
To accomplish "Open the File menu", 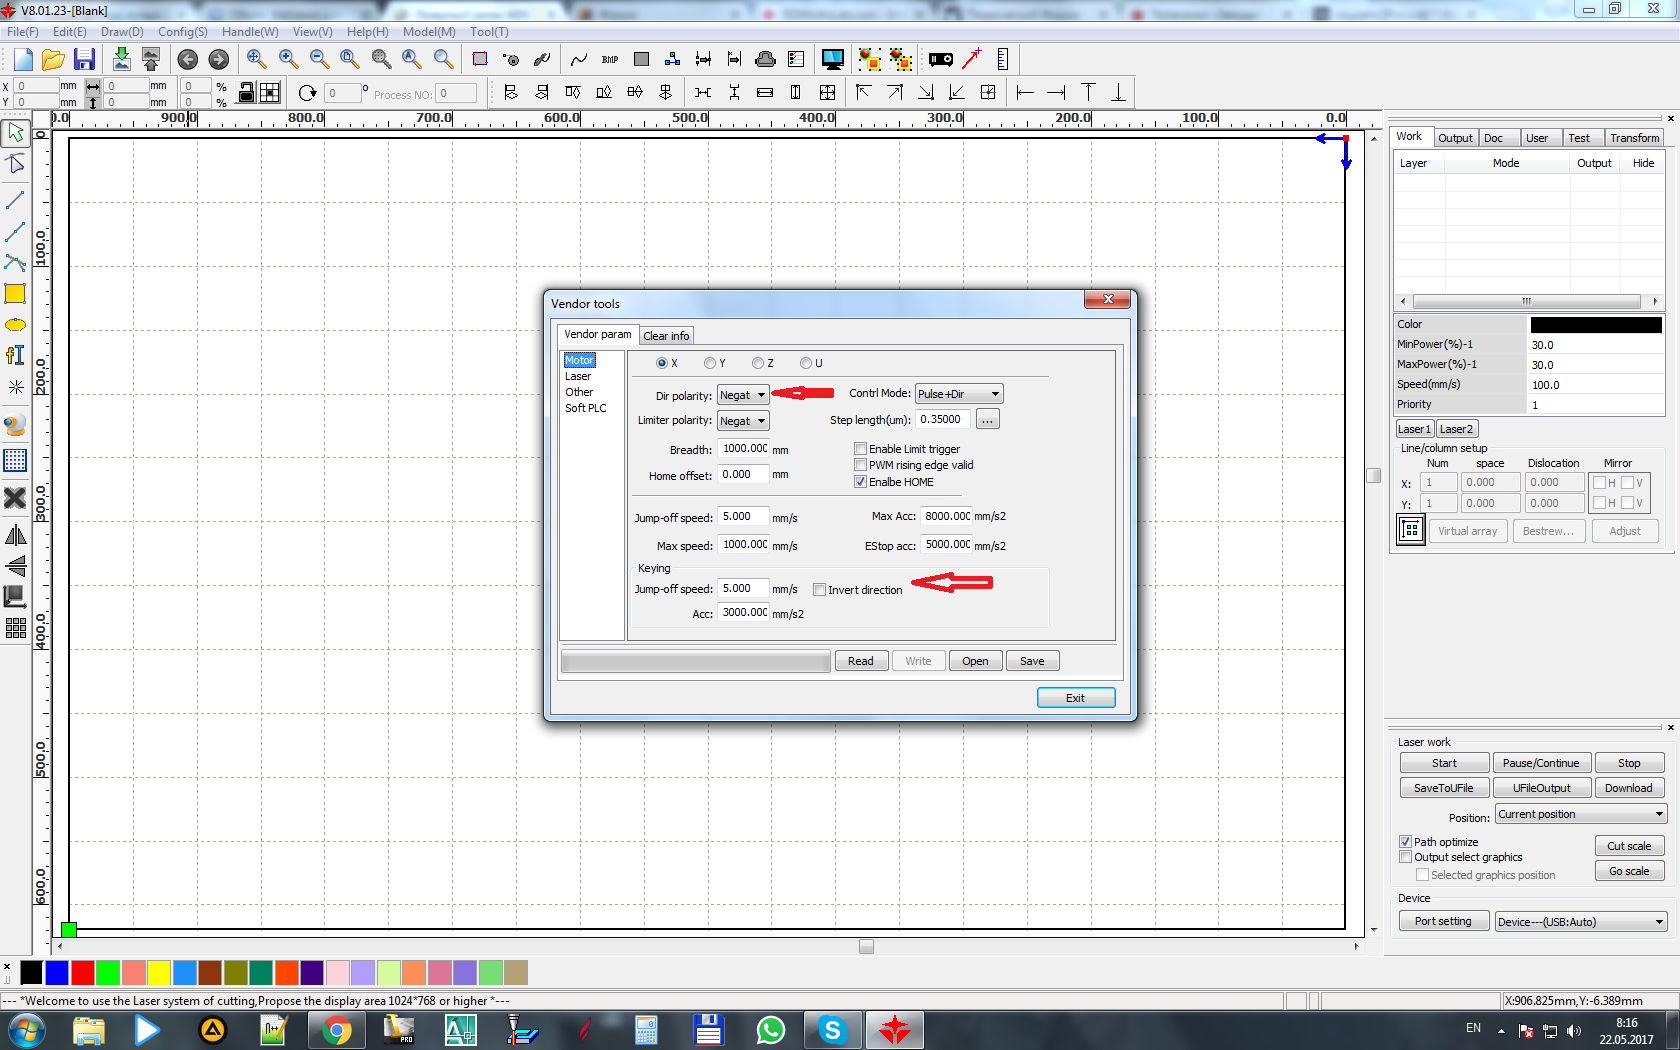I will 22,32.
